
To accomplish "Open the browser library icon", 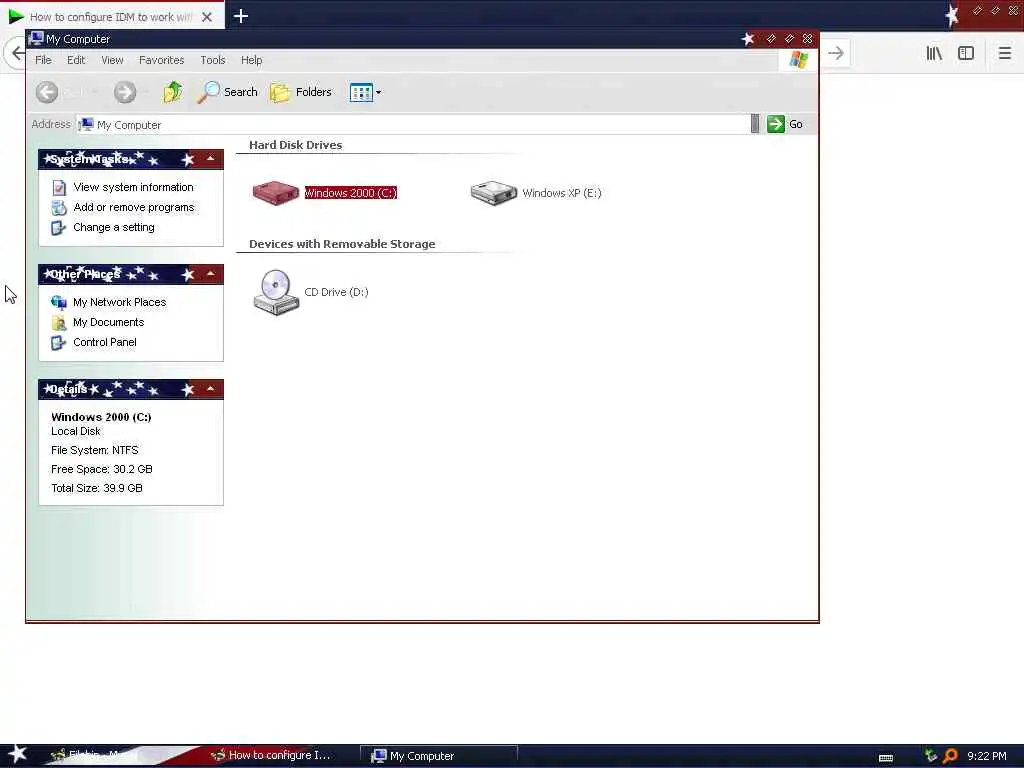I will (934, 54).
